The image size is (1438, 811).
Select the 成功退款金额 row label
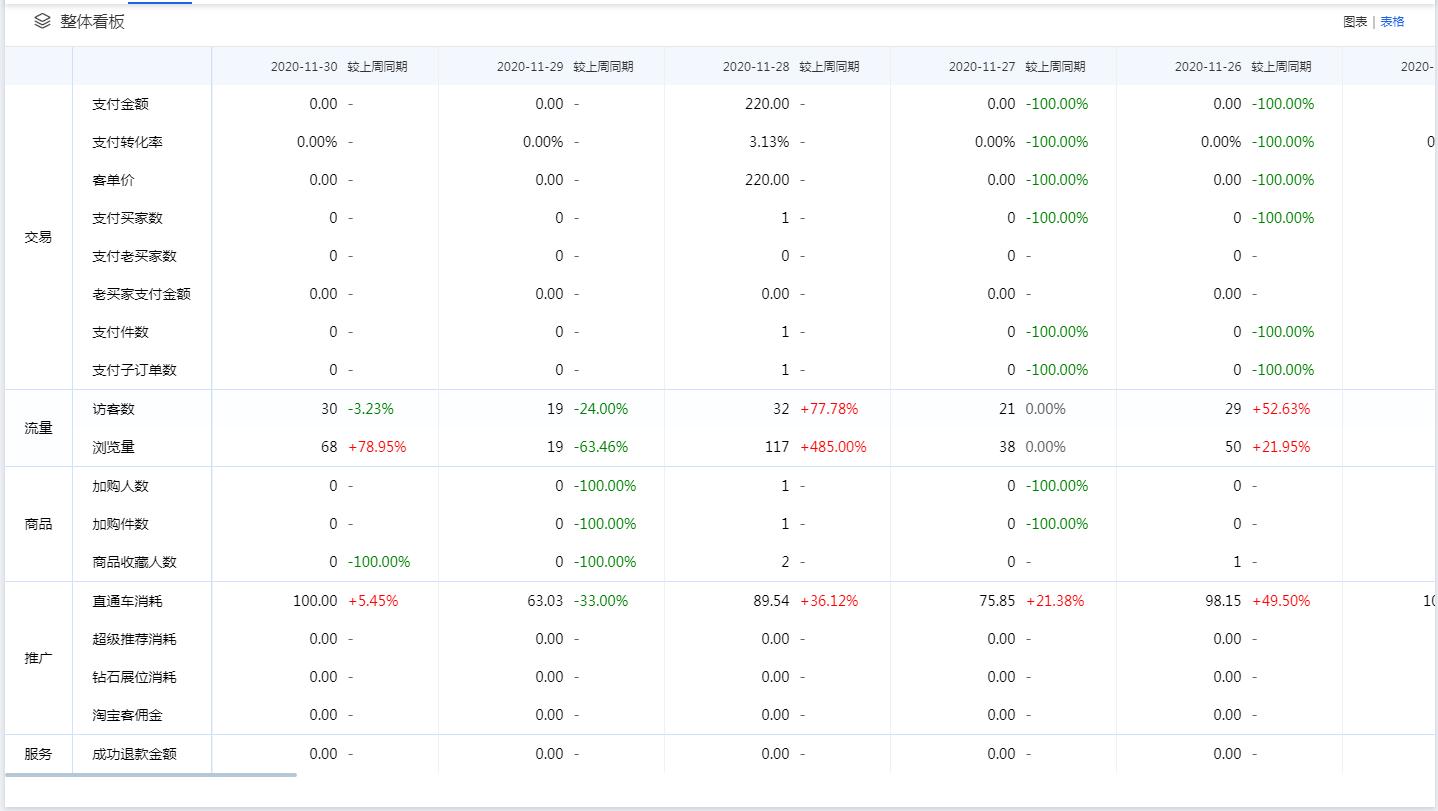[134, 754]
